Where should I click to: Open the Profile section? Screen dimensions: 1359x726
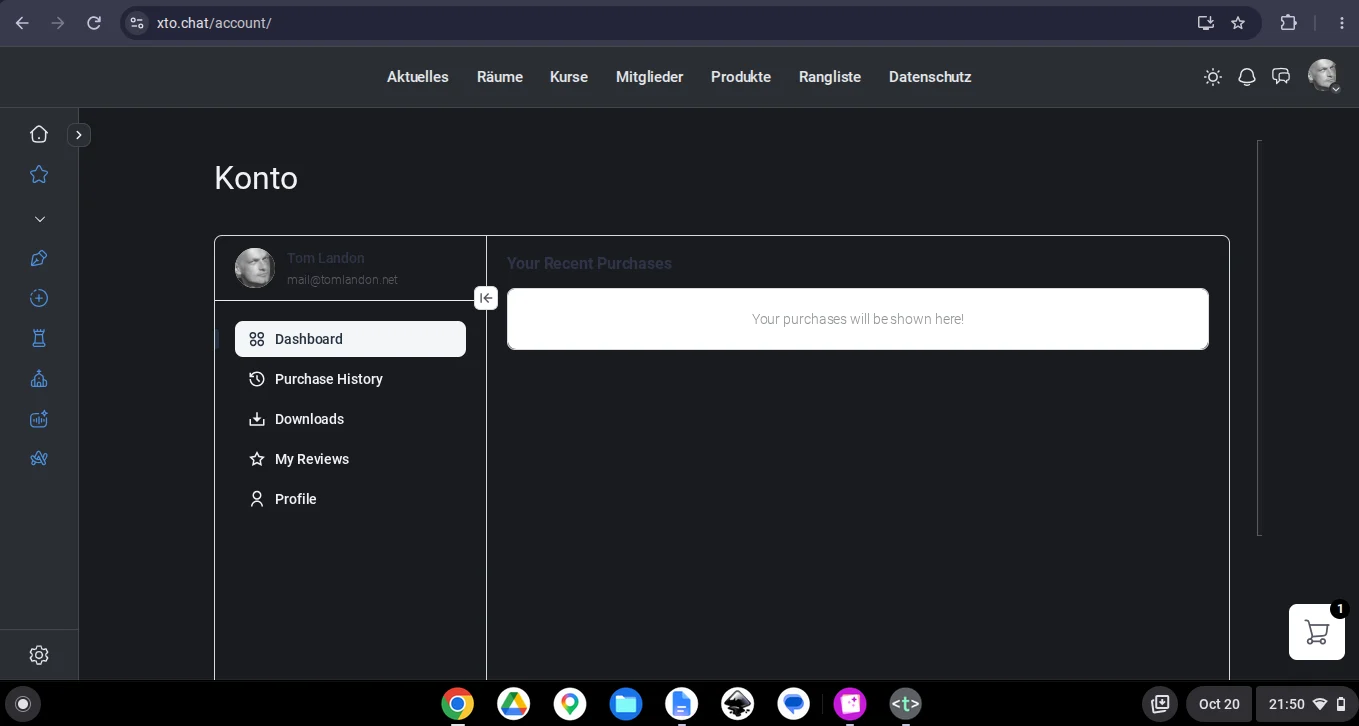[350, 499]
